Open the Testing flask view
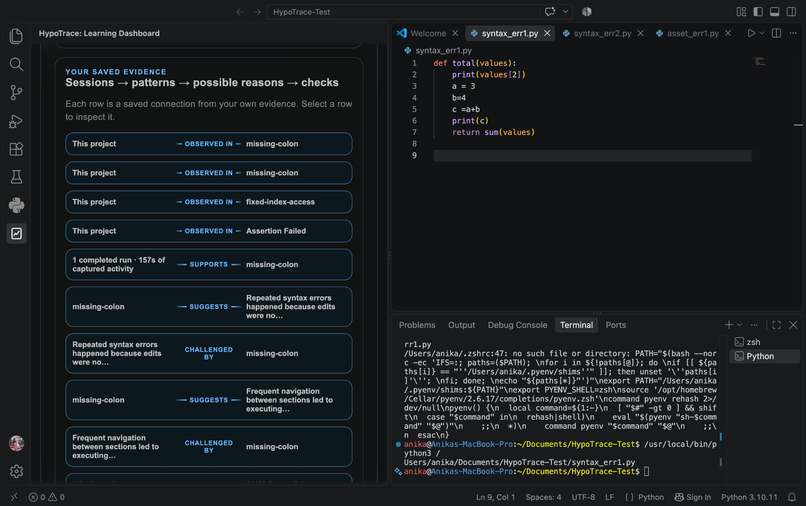Viewport: 806px width, 506px height. click(x=16, y=177)
